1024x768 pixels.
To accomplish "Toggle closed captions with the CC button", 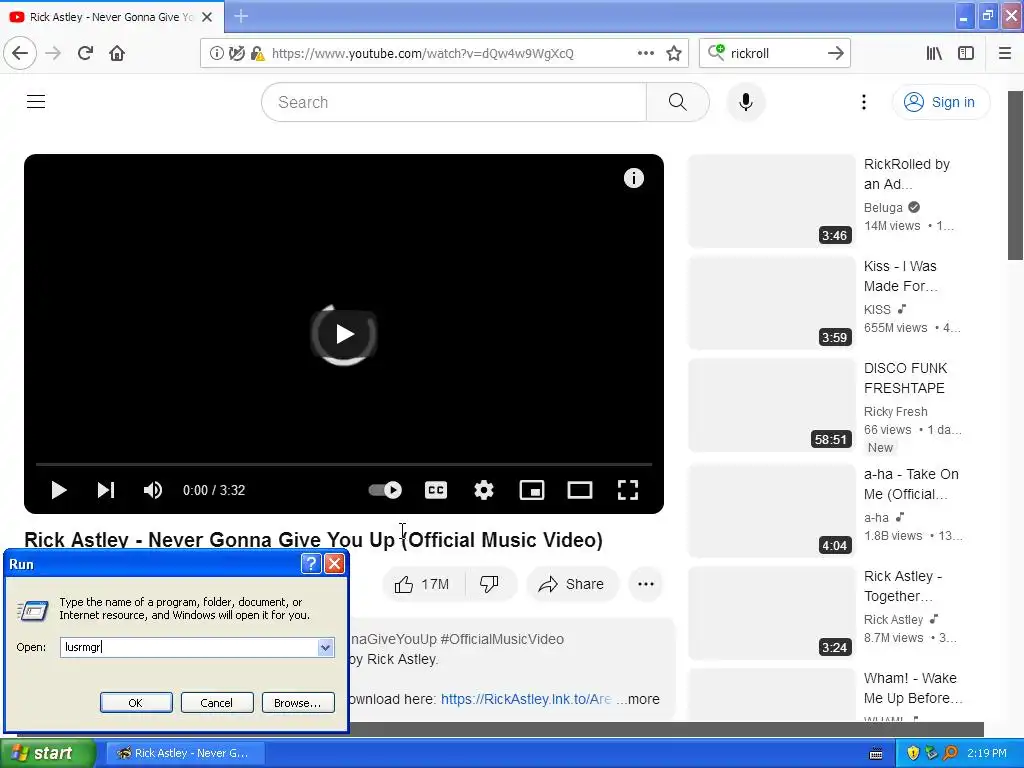I will click(436, 490).
